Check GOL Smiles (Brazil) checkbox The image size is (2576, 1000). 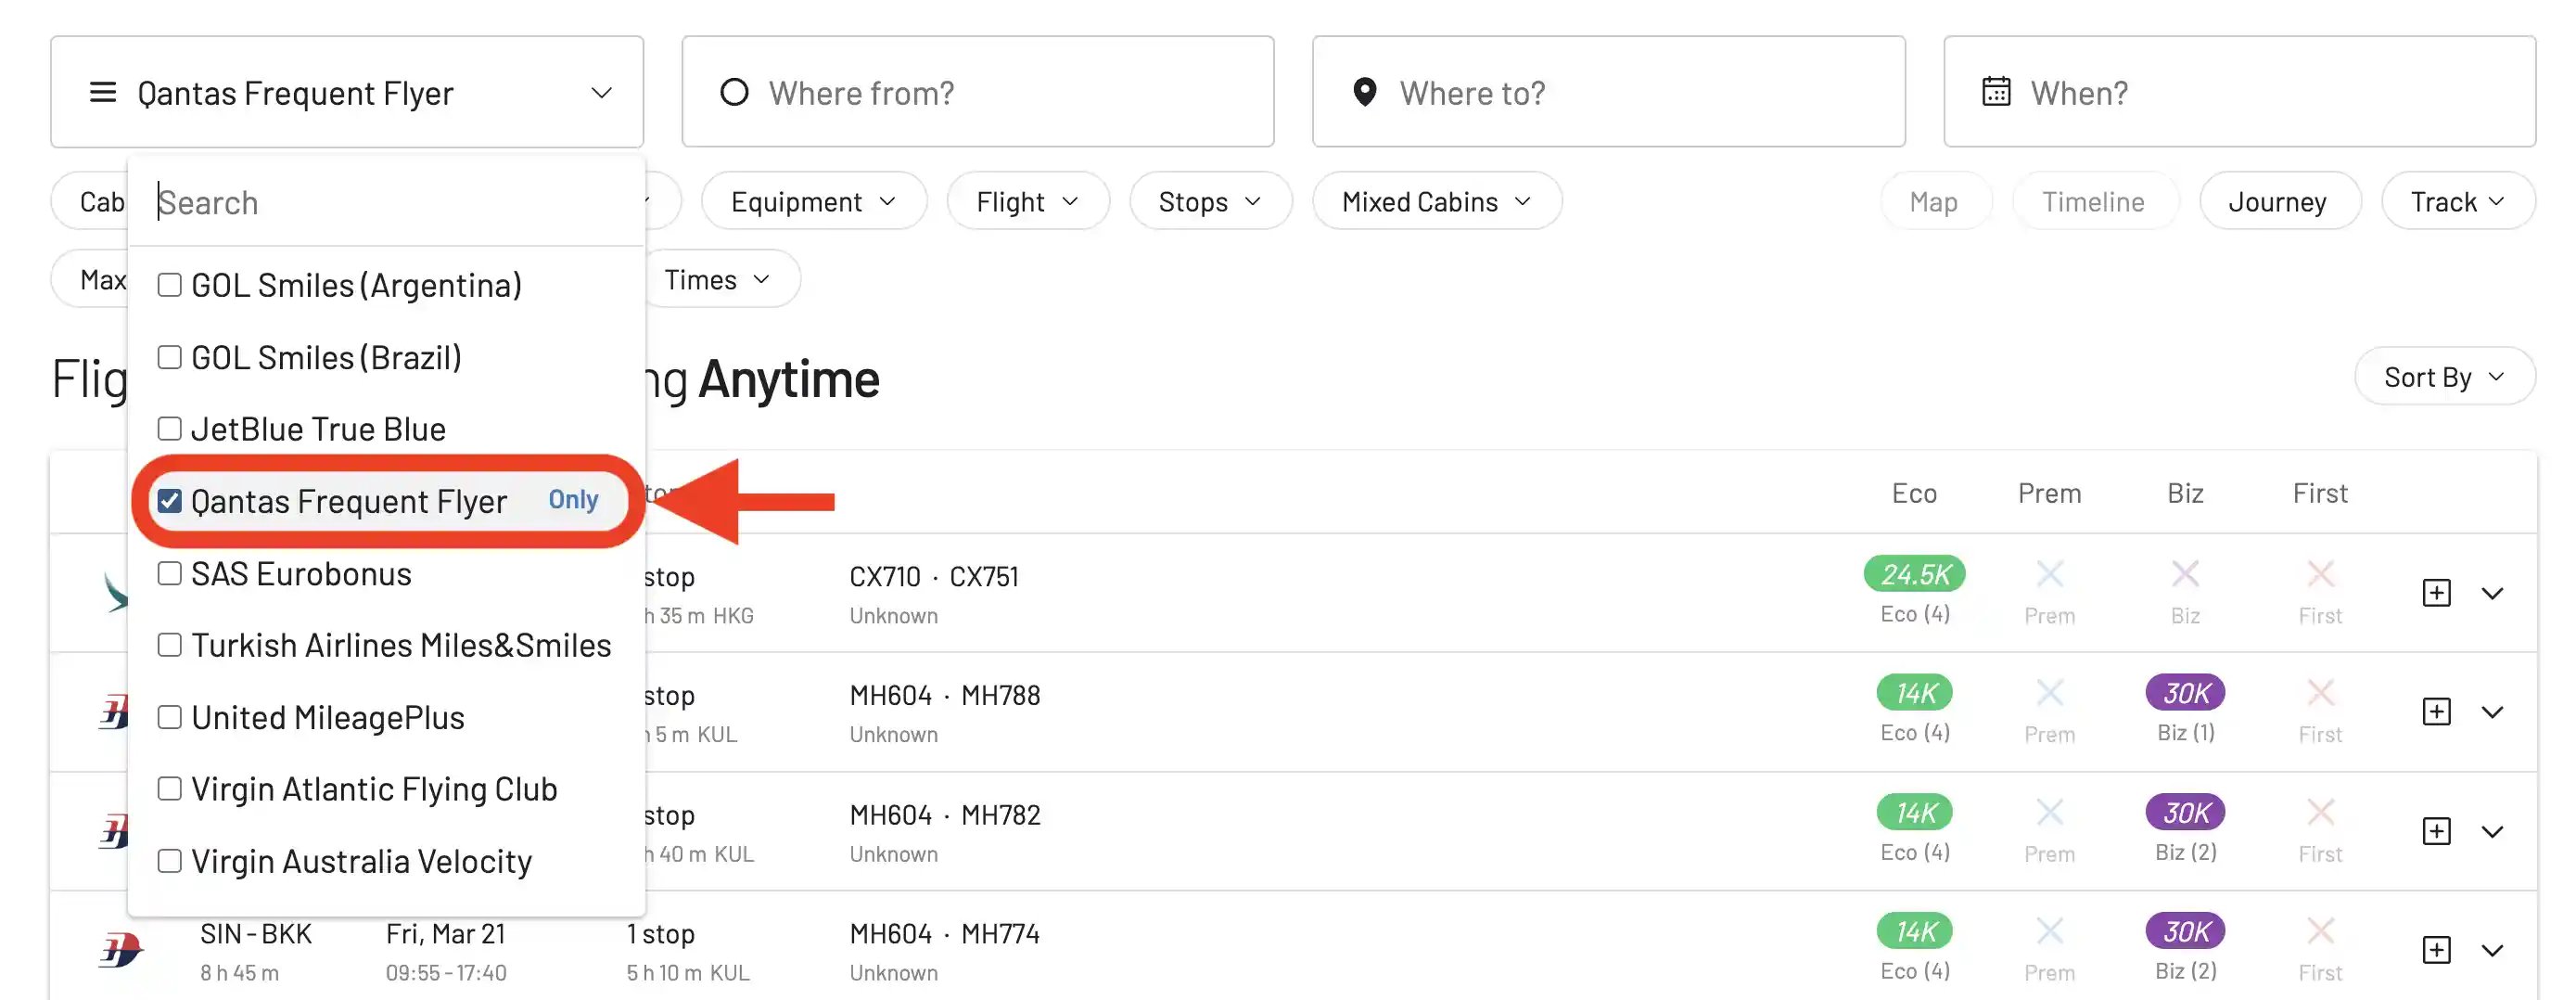[x=170, y=357]
